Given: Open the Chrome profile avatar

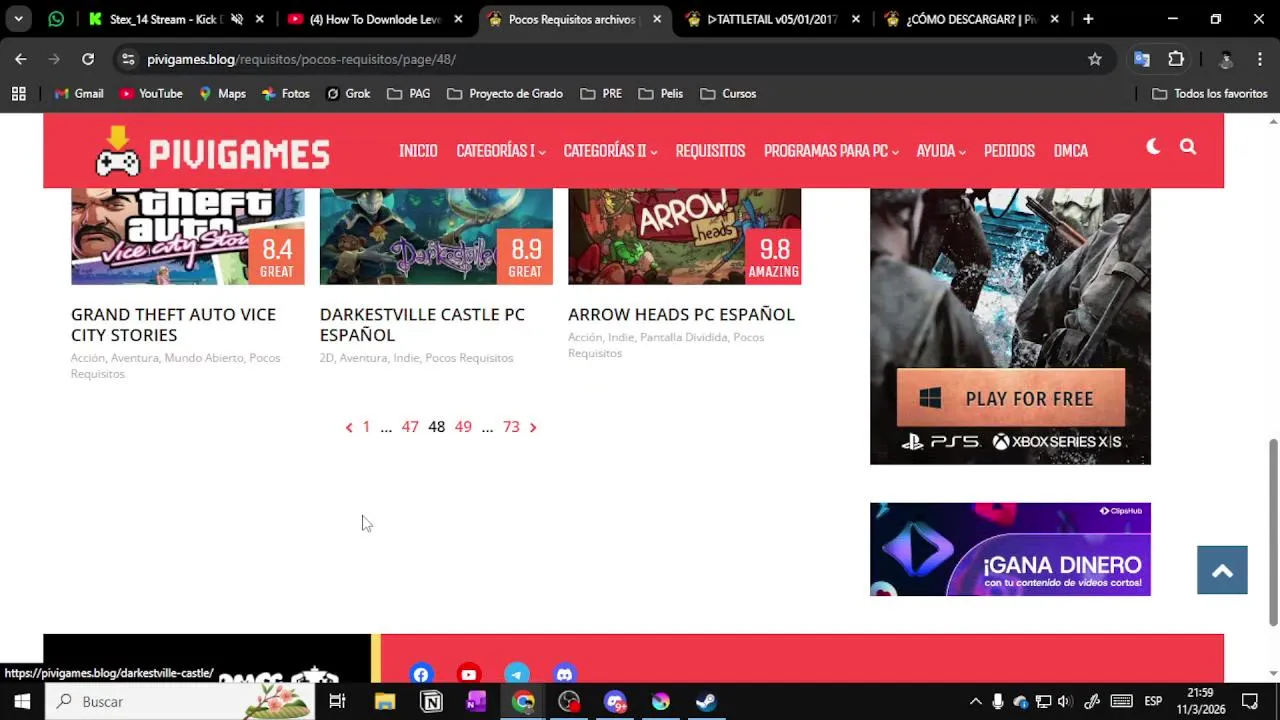Looking at the screenshot, I should tap(1226, 59).
